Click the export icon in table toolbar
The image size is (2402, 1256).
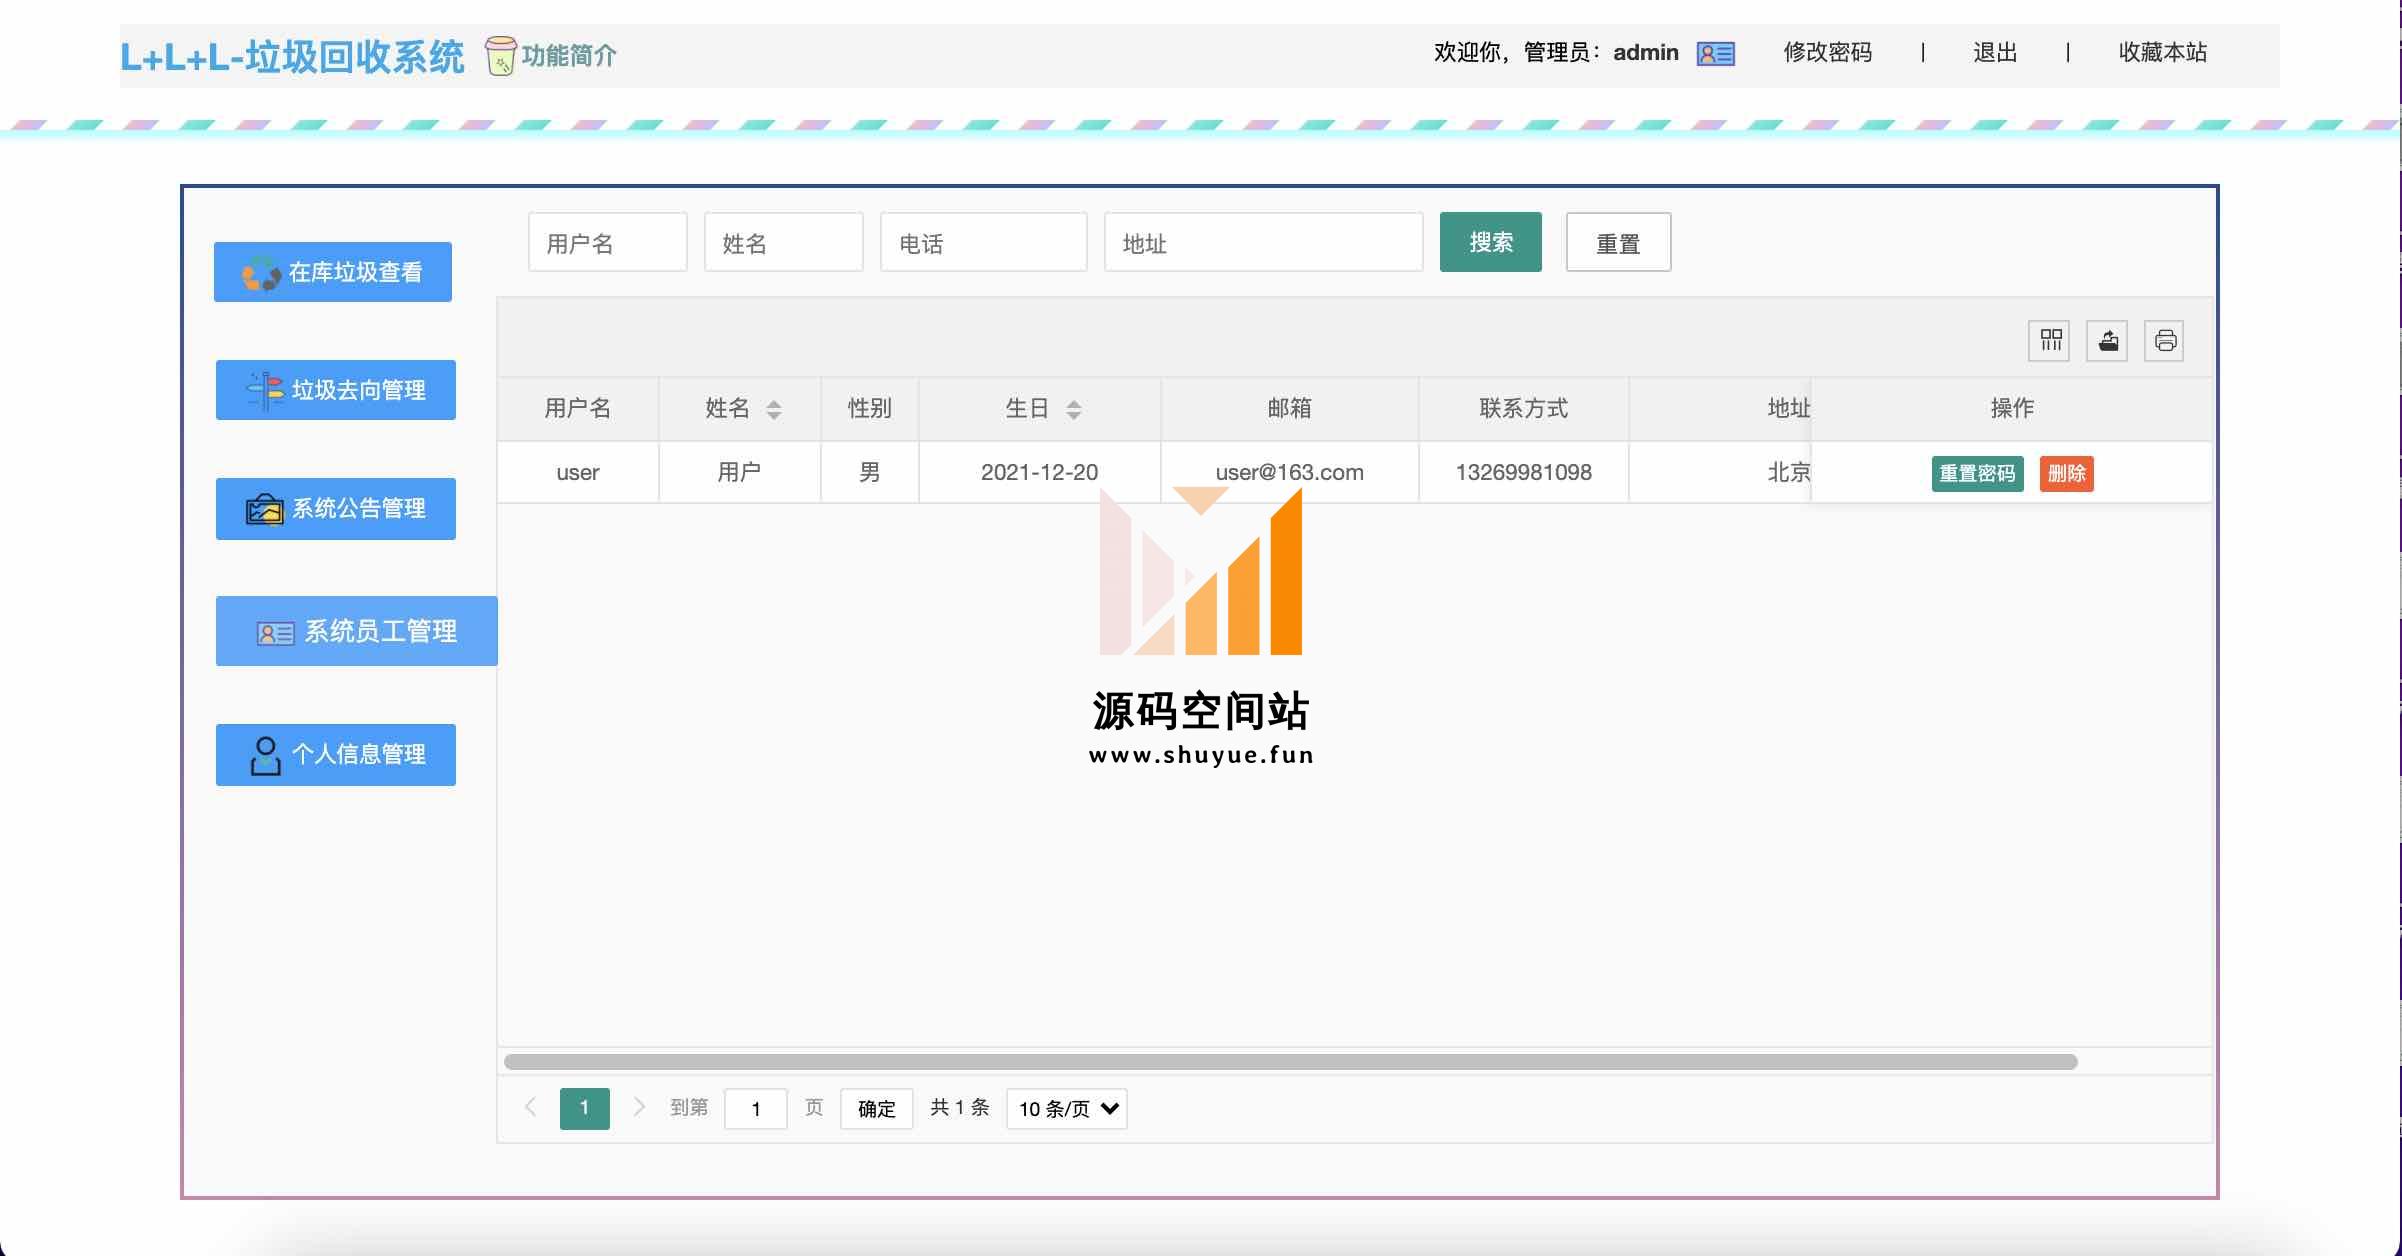pyautogui.click(x=2107, y=341)
